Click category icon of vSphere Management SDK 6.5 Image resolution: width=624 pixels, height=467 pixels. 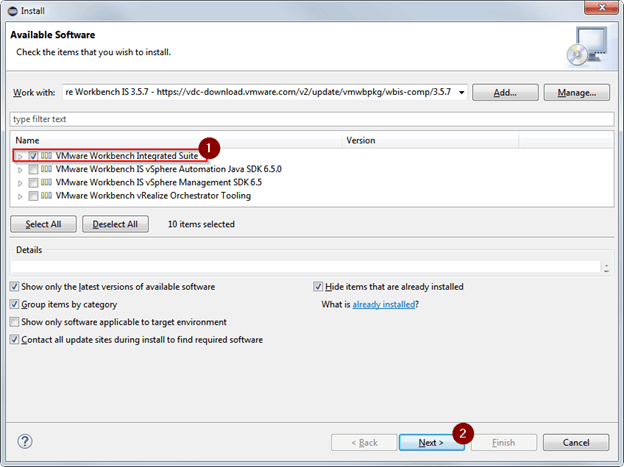[x=46, y=182]
